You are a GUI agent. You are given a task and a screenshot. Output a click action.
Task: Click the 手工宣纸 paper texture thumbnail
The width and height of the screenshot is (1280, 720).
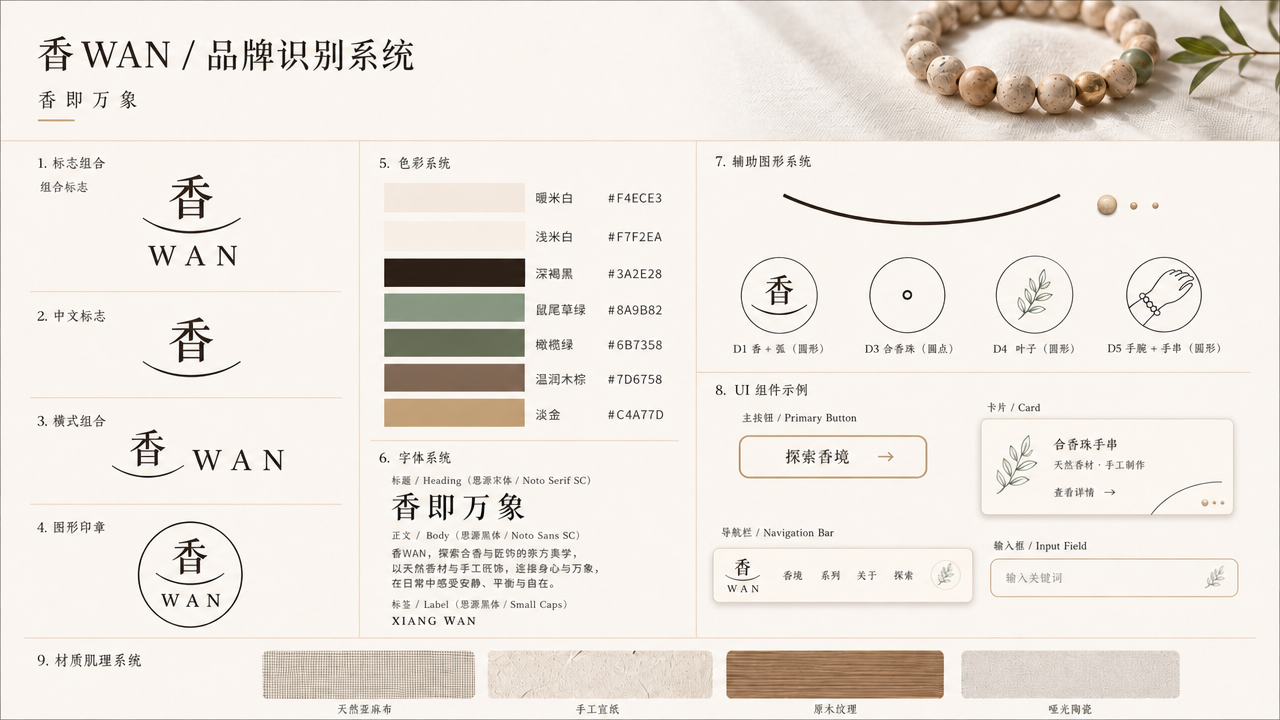click(x=600, y=675)
